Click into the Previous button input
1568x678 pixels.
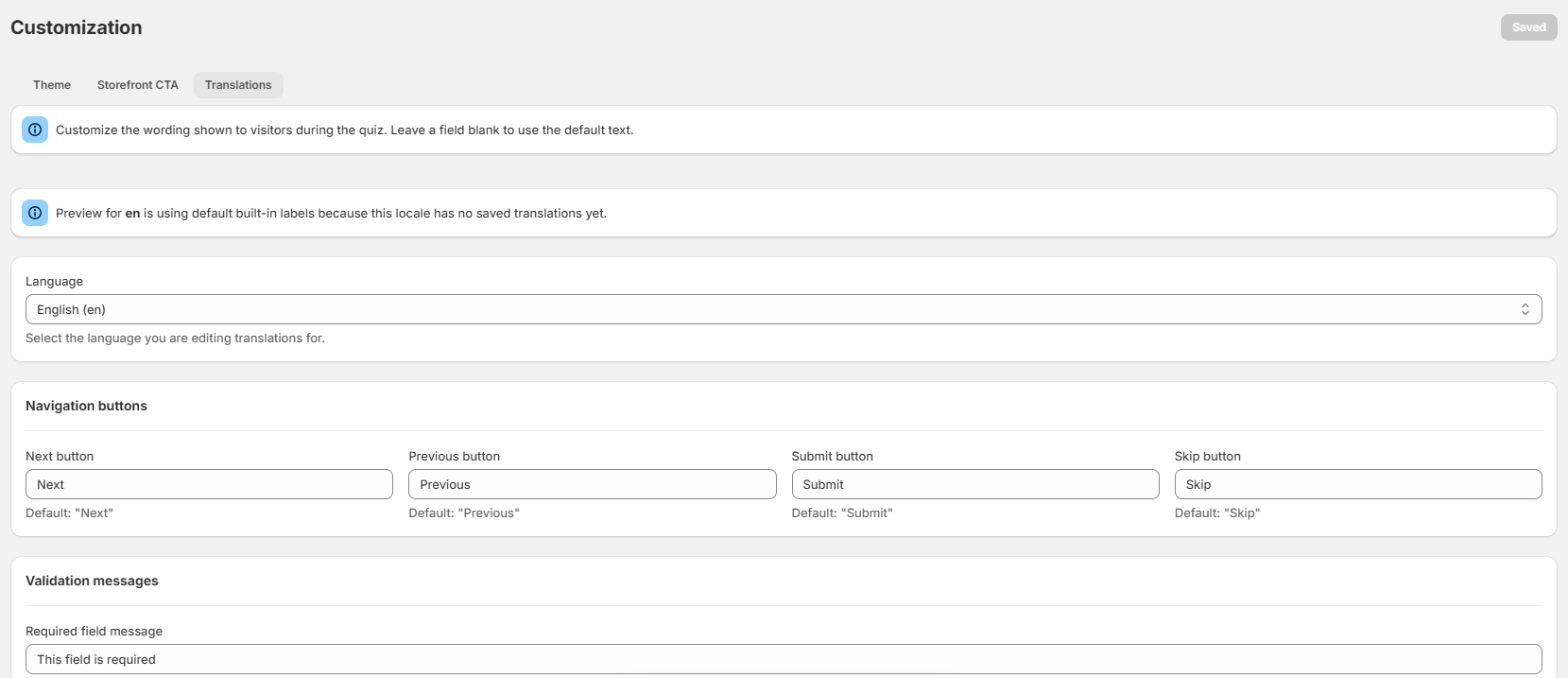[592, 484]
